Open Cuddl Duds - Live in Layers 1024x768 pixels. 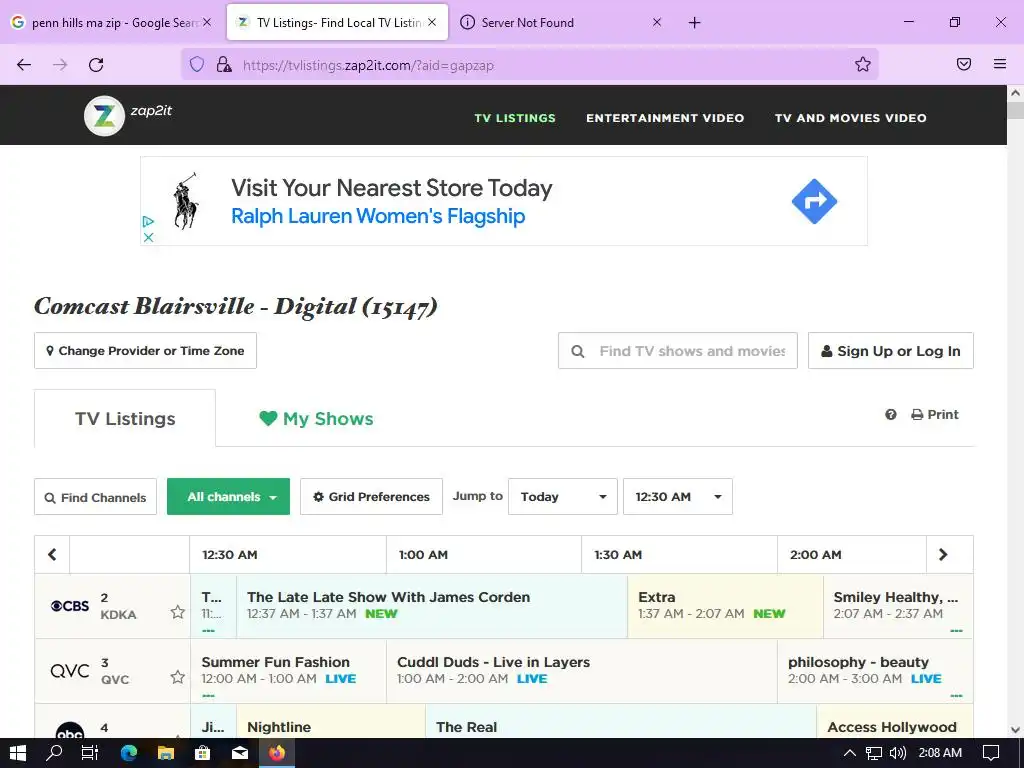[582, 671]
